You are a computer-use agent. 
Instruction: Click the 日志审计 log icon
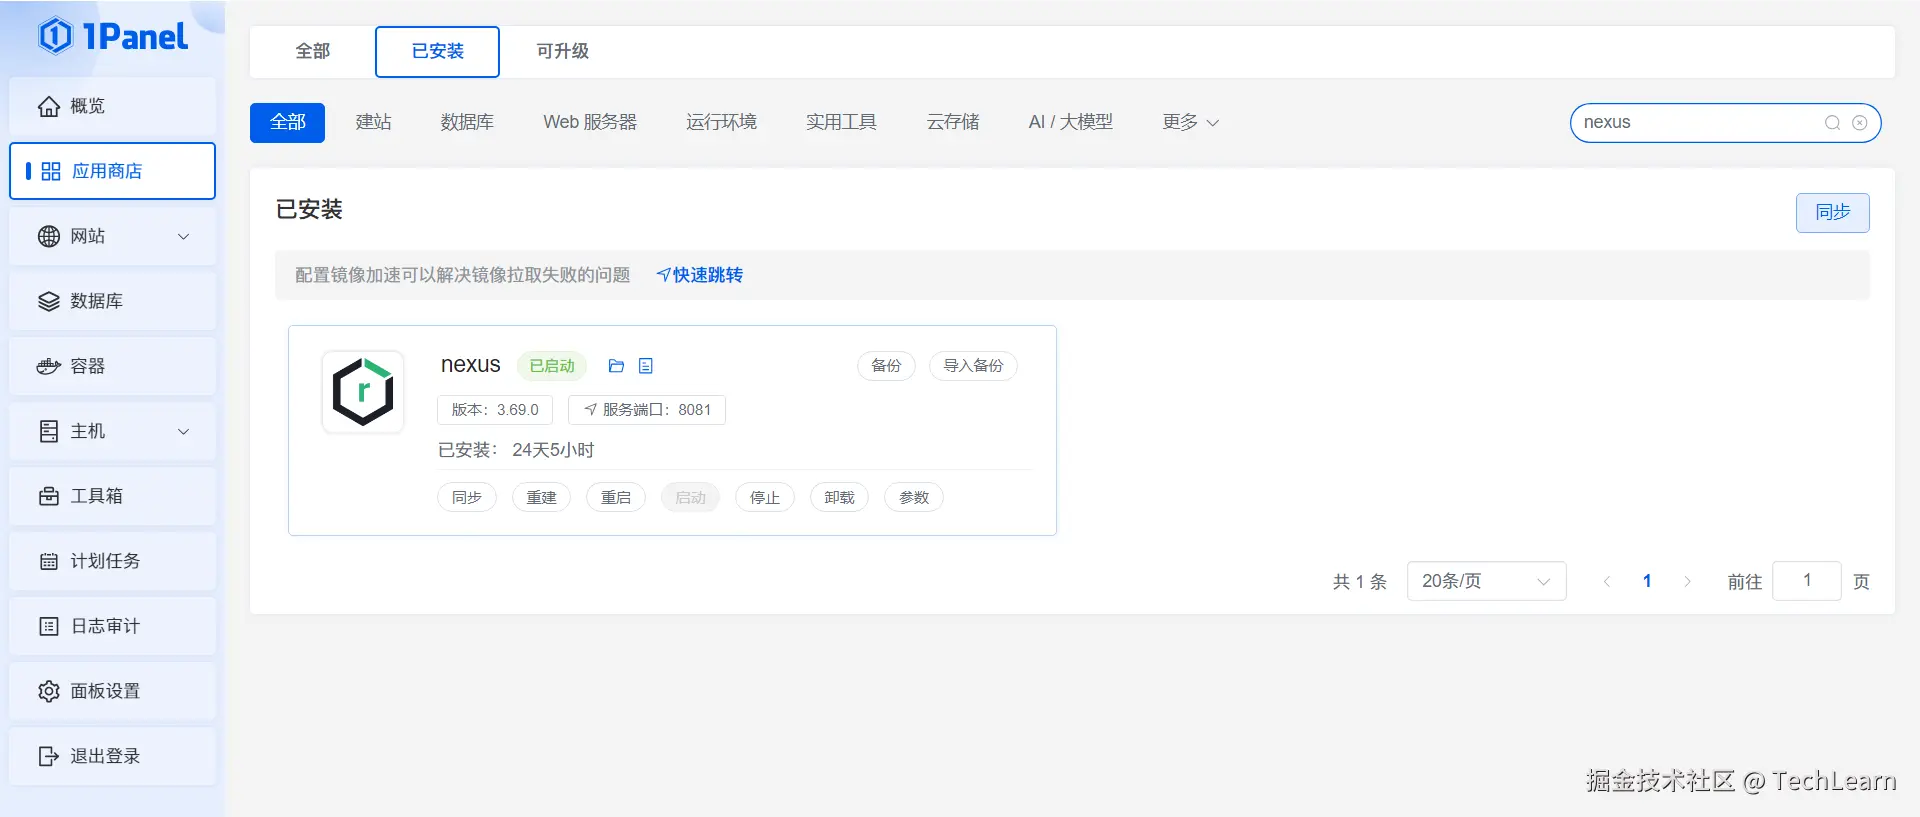pos(49,626)
